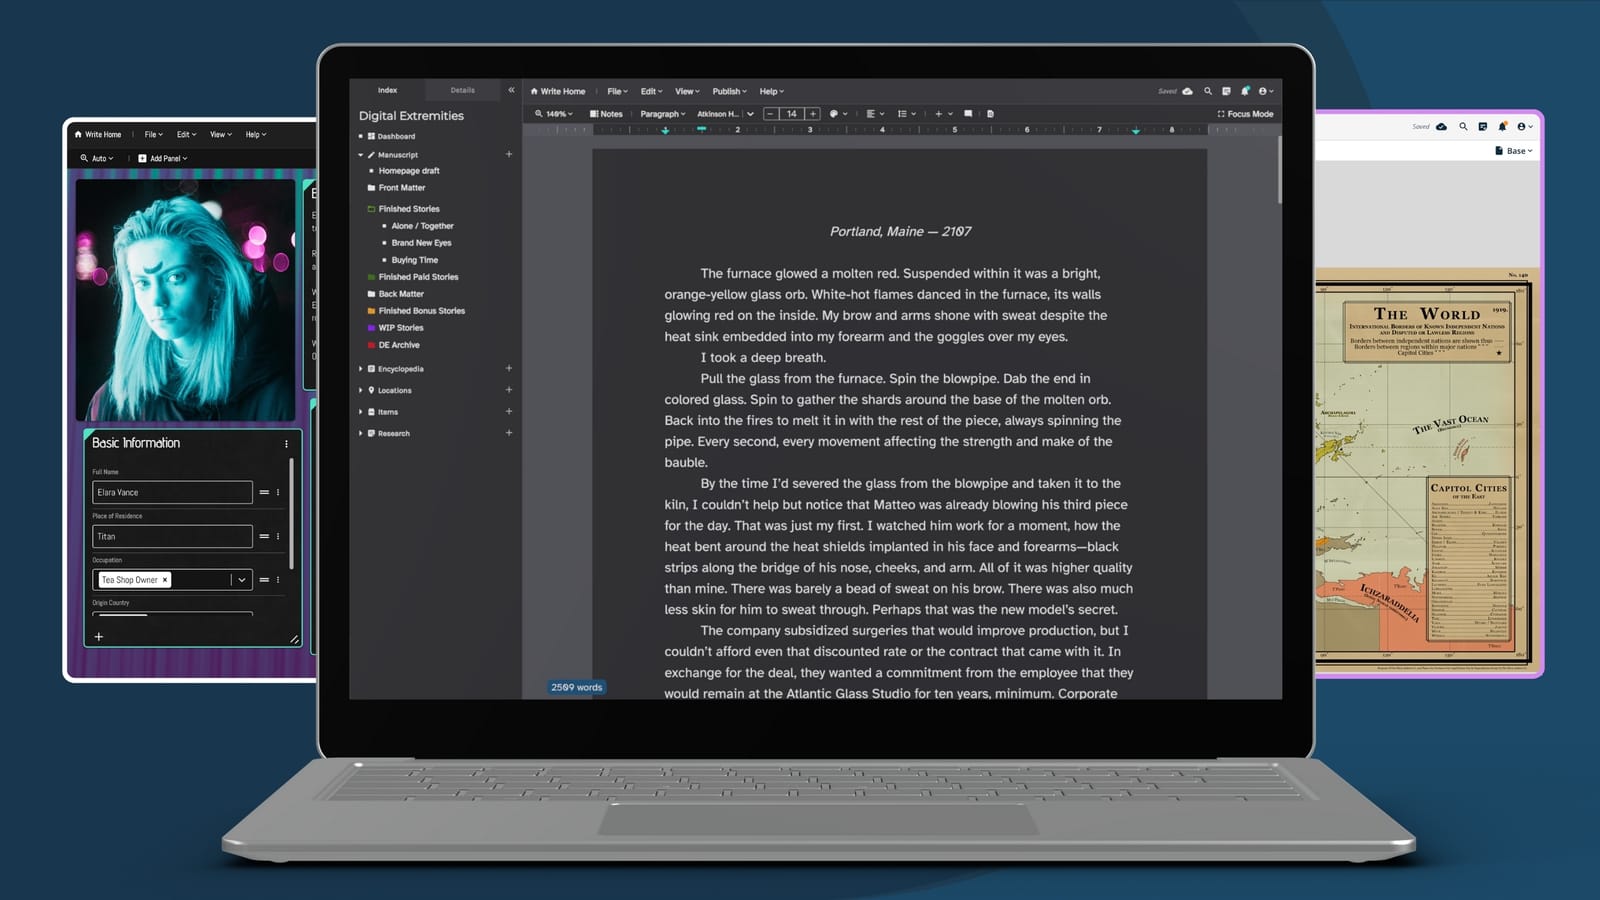Expand the Locations tree section
The width and height of the screenshot is (1600, 900).
361,390
